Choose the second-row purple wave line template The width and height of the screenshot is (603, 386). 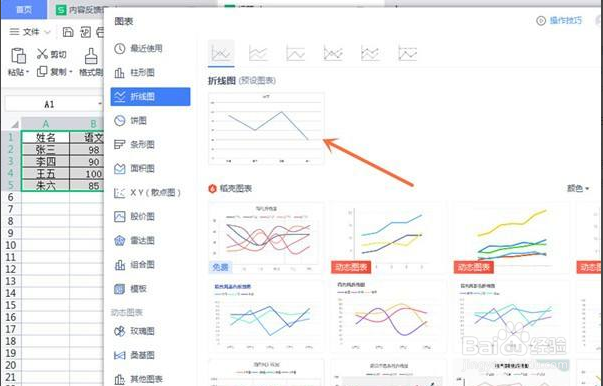388,316
